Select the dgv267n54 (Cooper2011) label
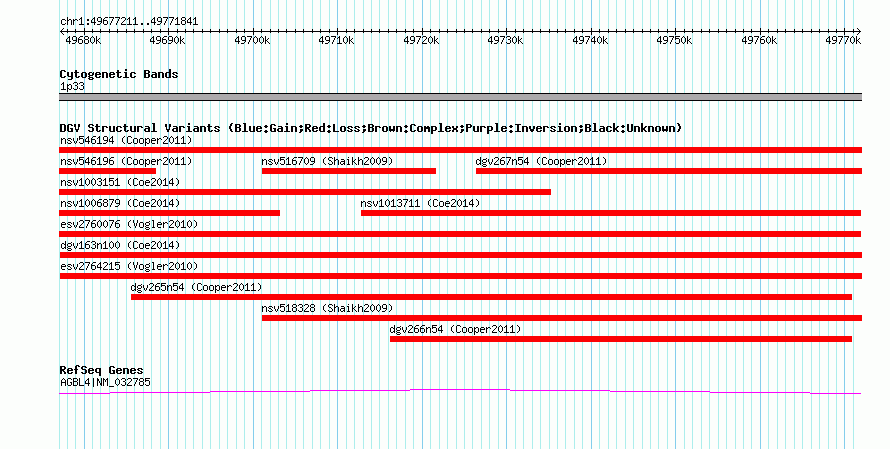This screenshot has height=449, width=890. (541, 161)
